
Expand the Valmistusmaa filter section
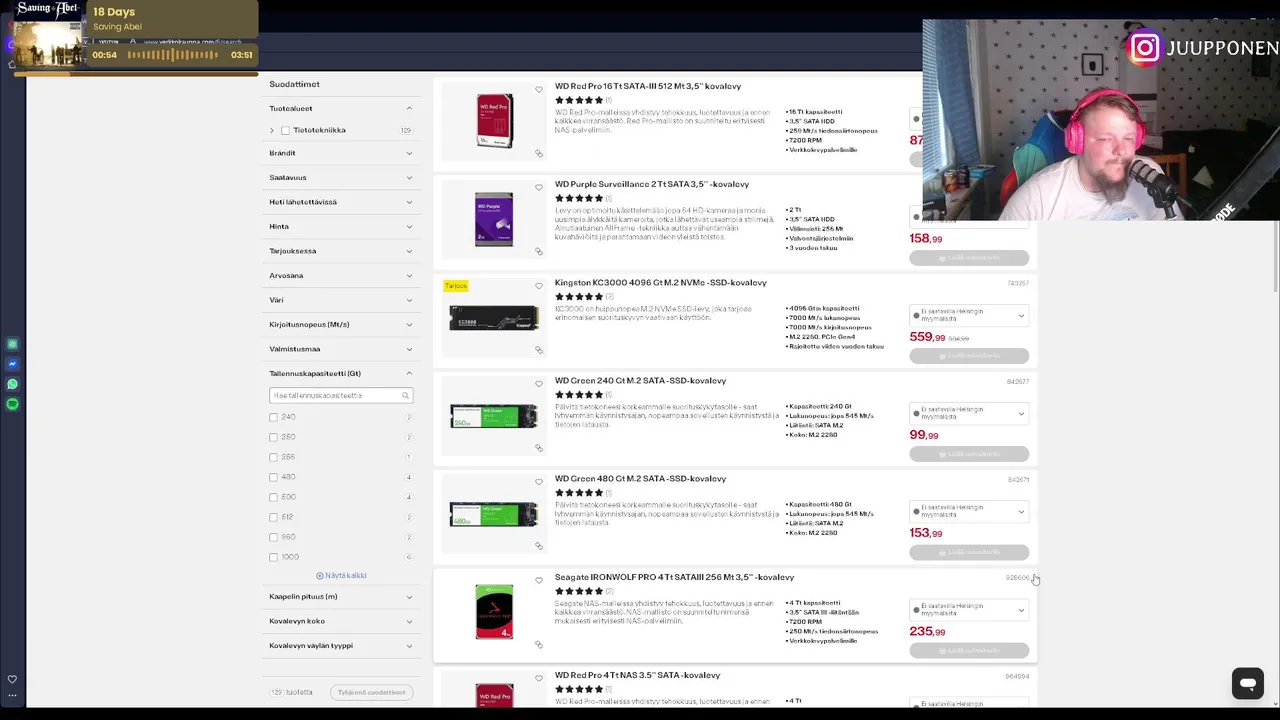(x=341, y=349)
